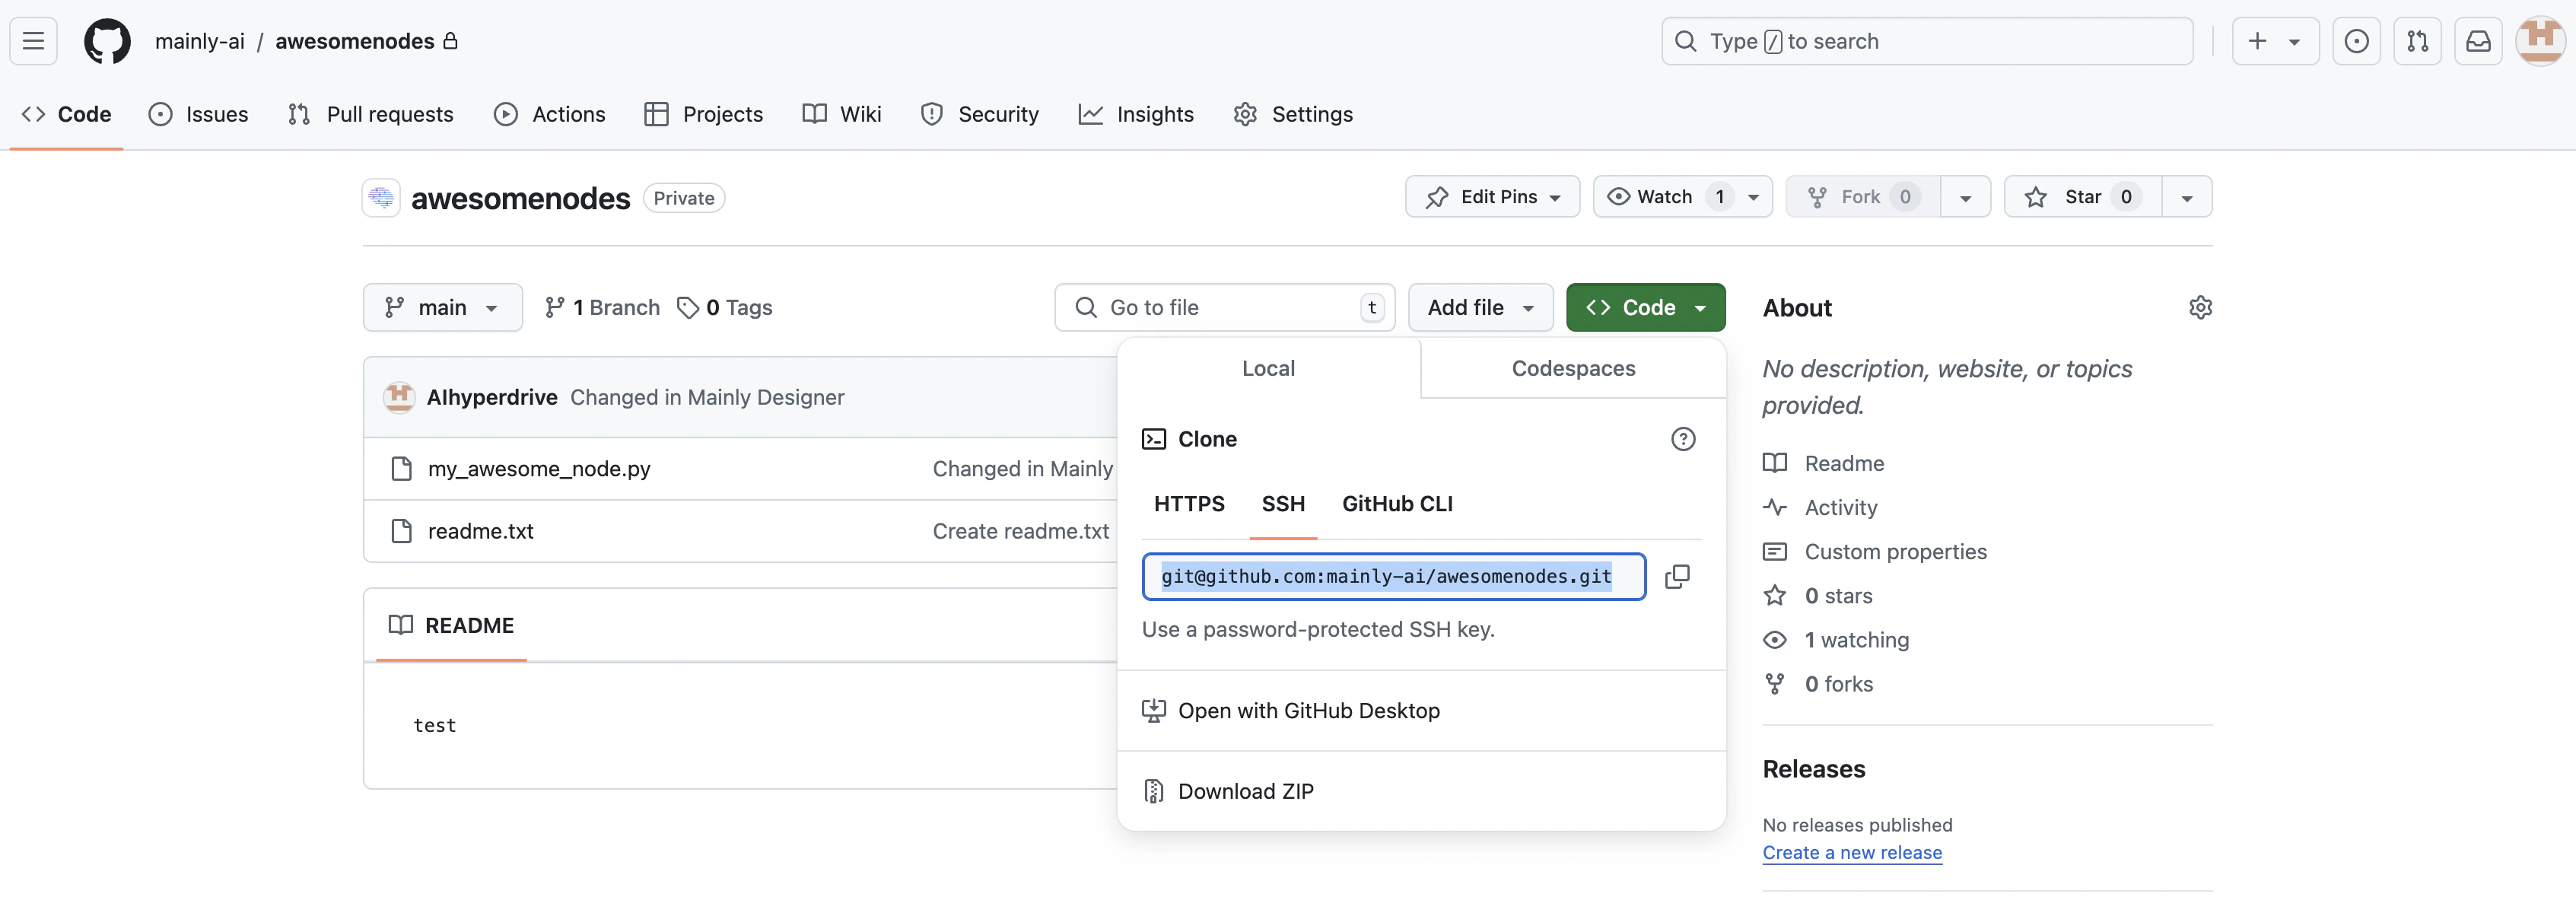The height and width of the screenshot is (916, 2576).
Task: Open my_awesome_node.py file
Action: tap(539, 469)
